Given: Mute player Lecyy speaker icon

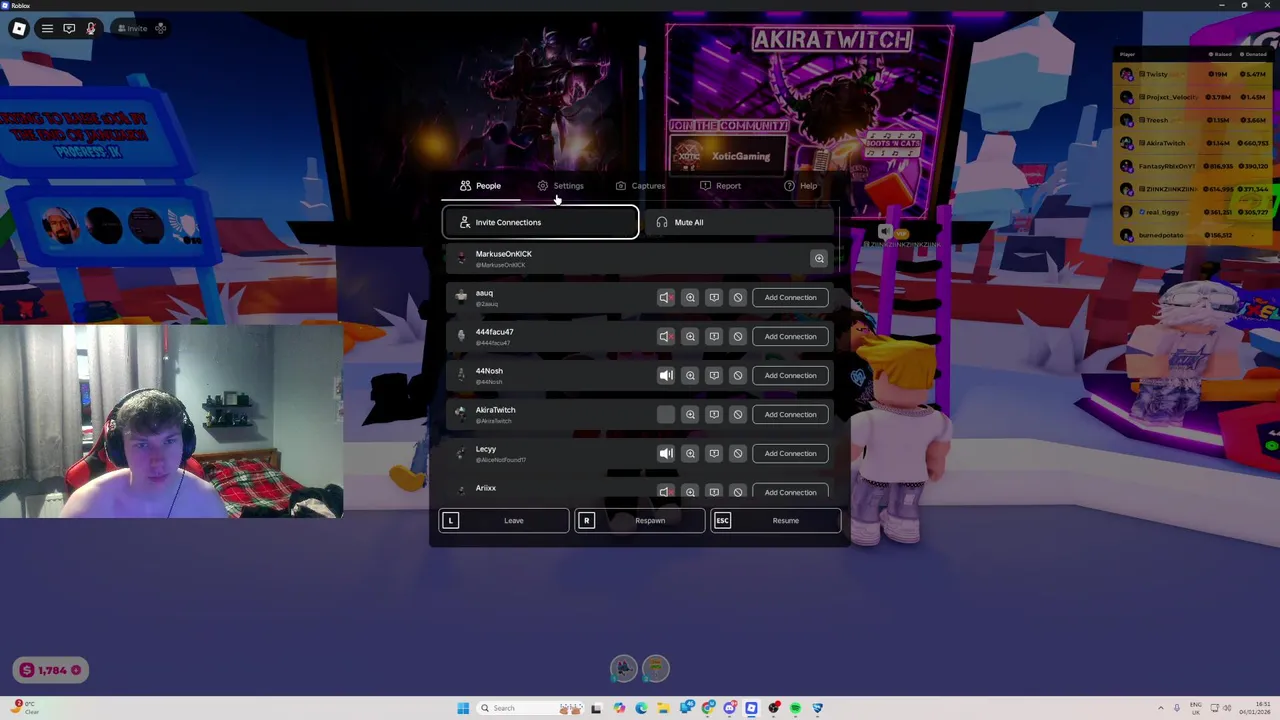Looking at the screenshot, I should 665,453.
